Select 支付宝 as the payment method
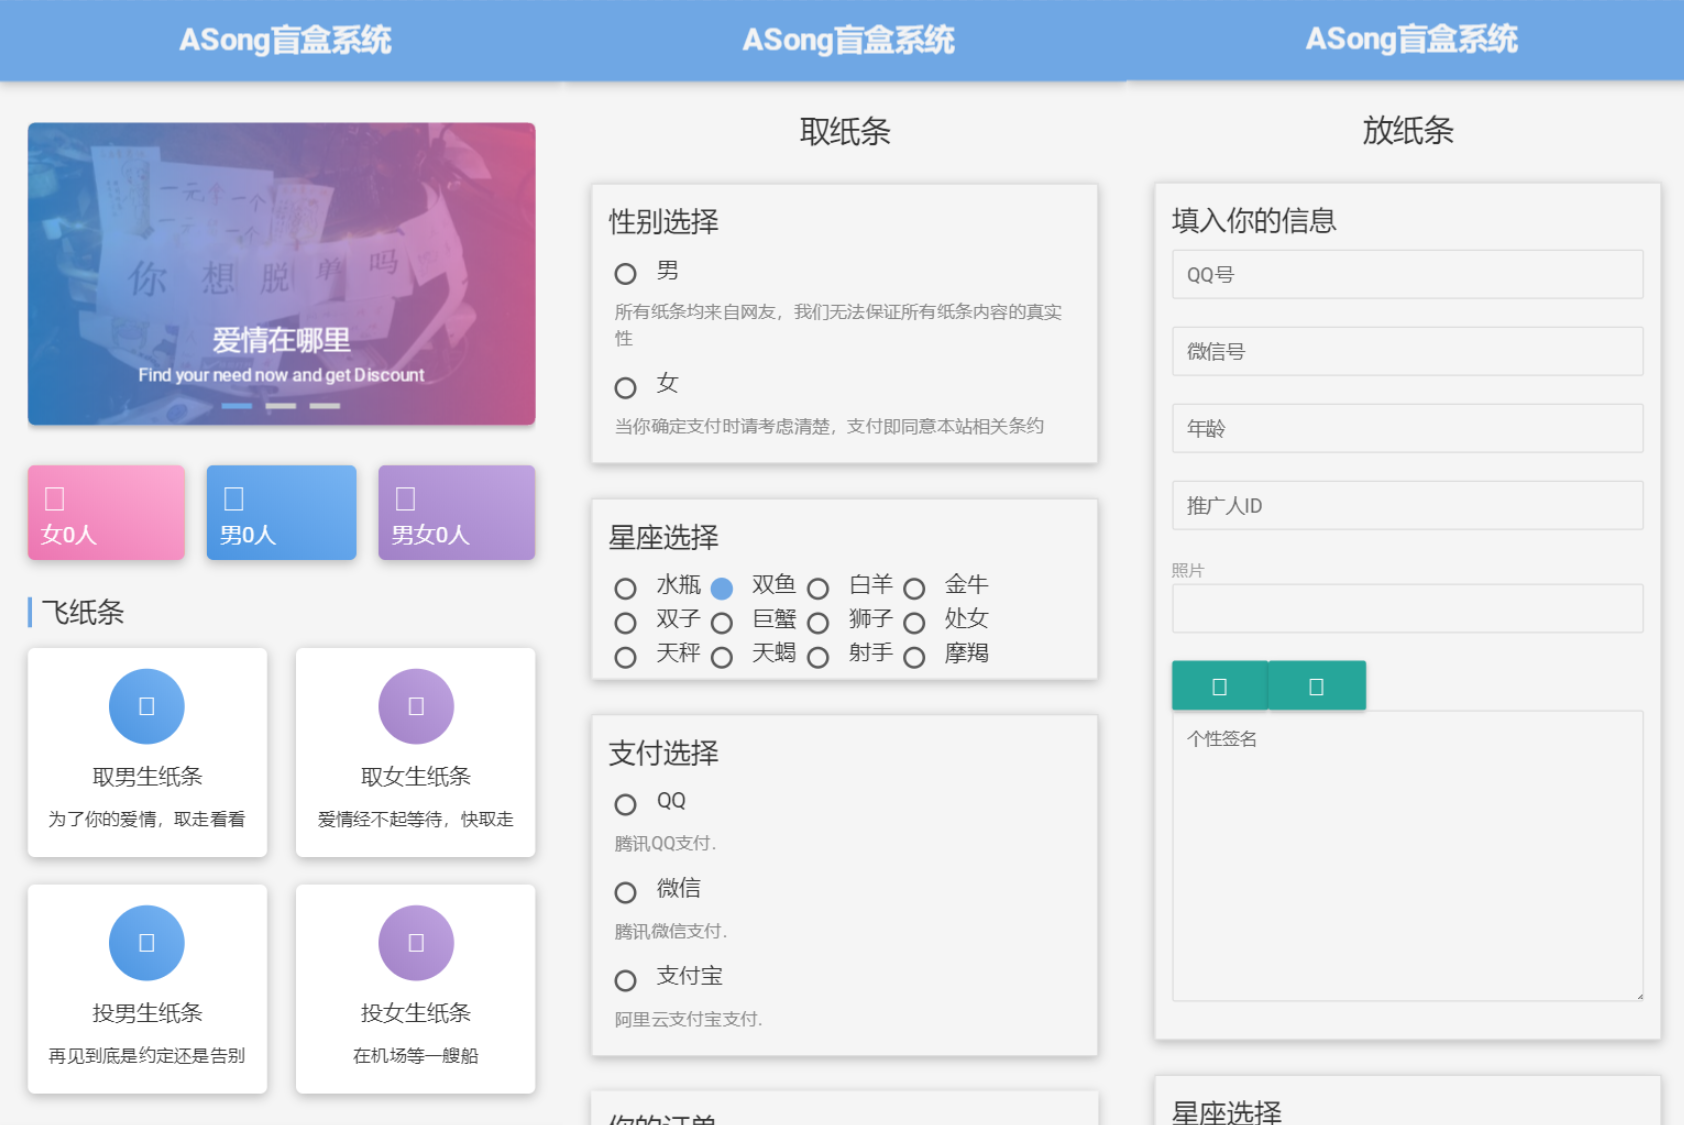The image size is (1684, 1125). click(626, 978)
